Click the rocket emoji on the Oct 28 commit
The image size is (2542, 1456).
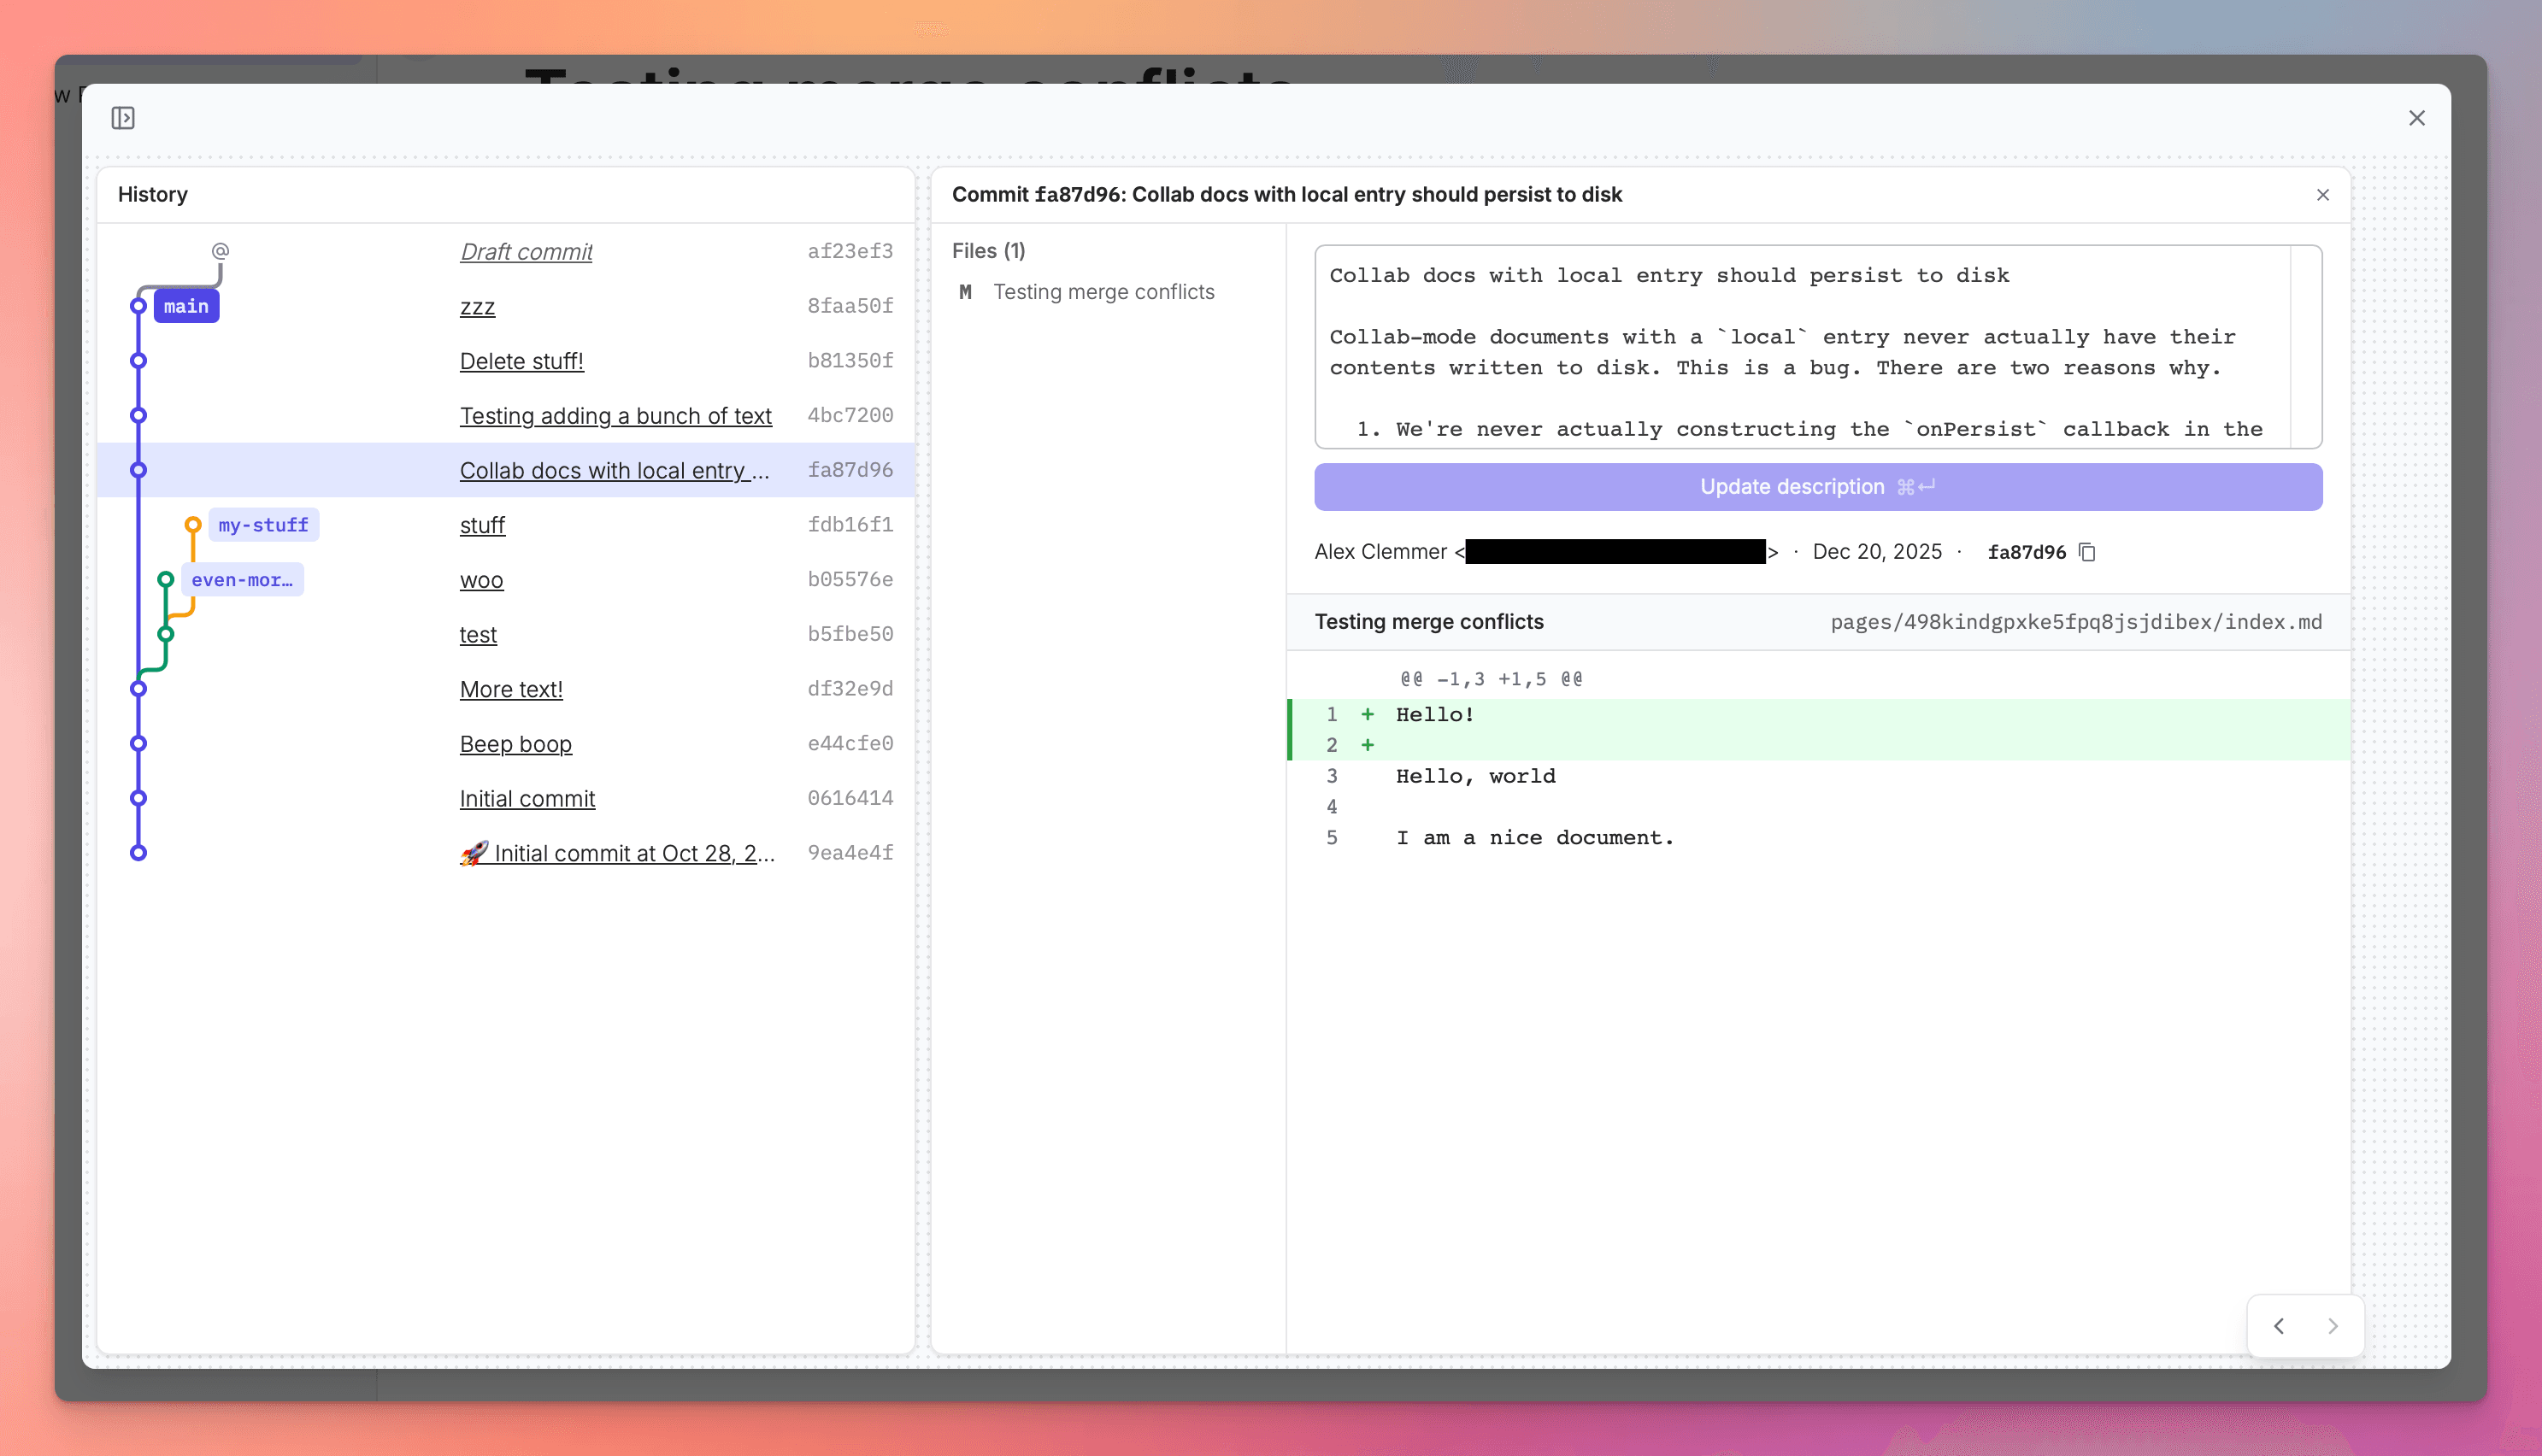(475, 852)
